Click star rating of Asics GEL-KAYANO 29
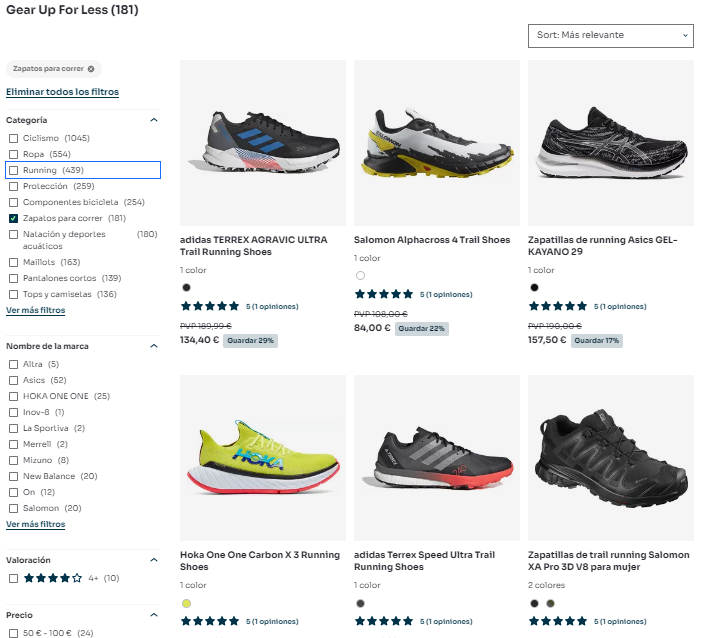The image size is (723, 638). 559,307
